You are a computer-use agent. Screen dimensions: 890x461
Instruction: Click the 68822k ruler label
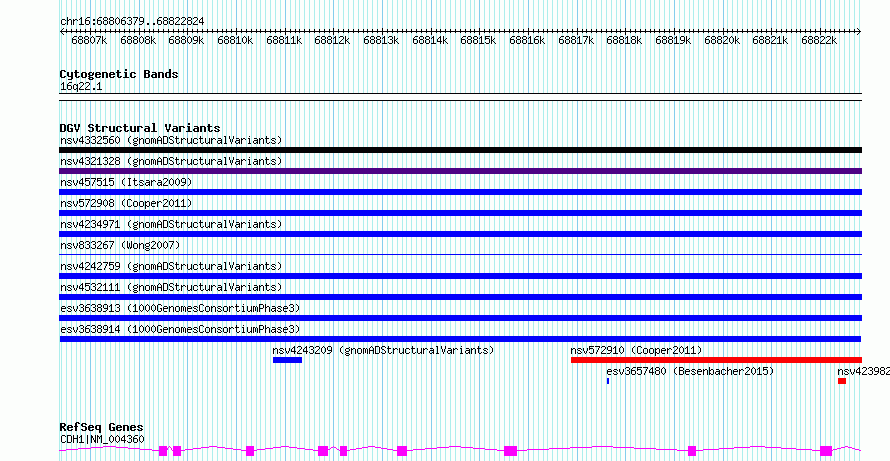(x=818, y=40)
